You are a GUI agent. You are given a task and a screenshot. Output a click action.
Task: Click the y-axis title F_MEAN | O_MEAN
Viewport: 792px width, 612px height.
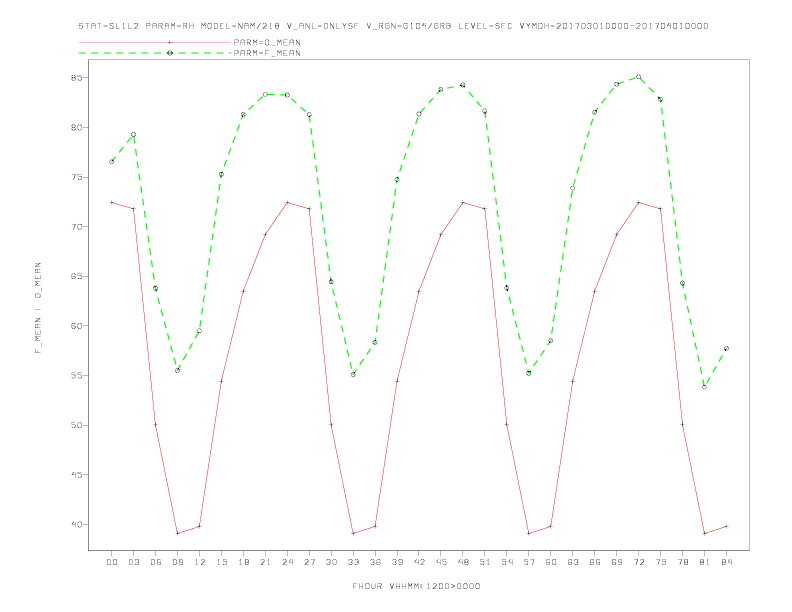click(x=38, y=308)
